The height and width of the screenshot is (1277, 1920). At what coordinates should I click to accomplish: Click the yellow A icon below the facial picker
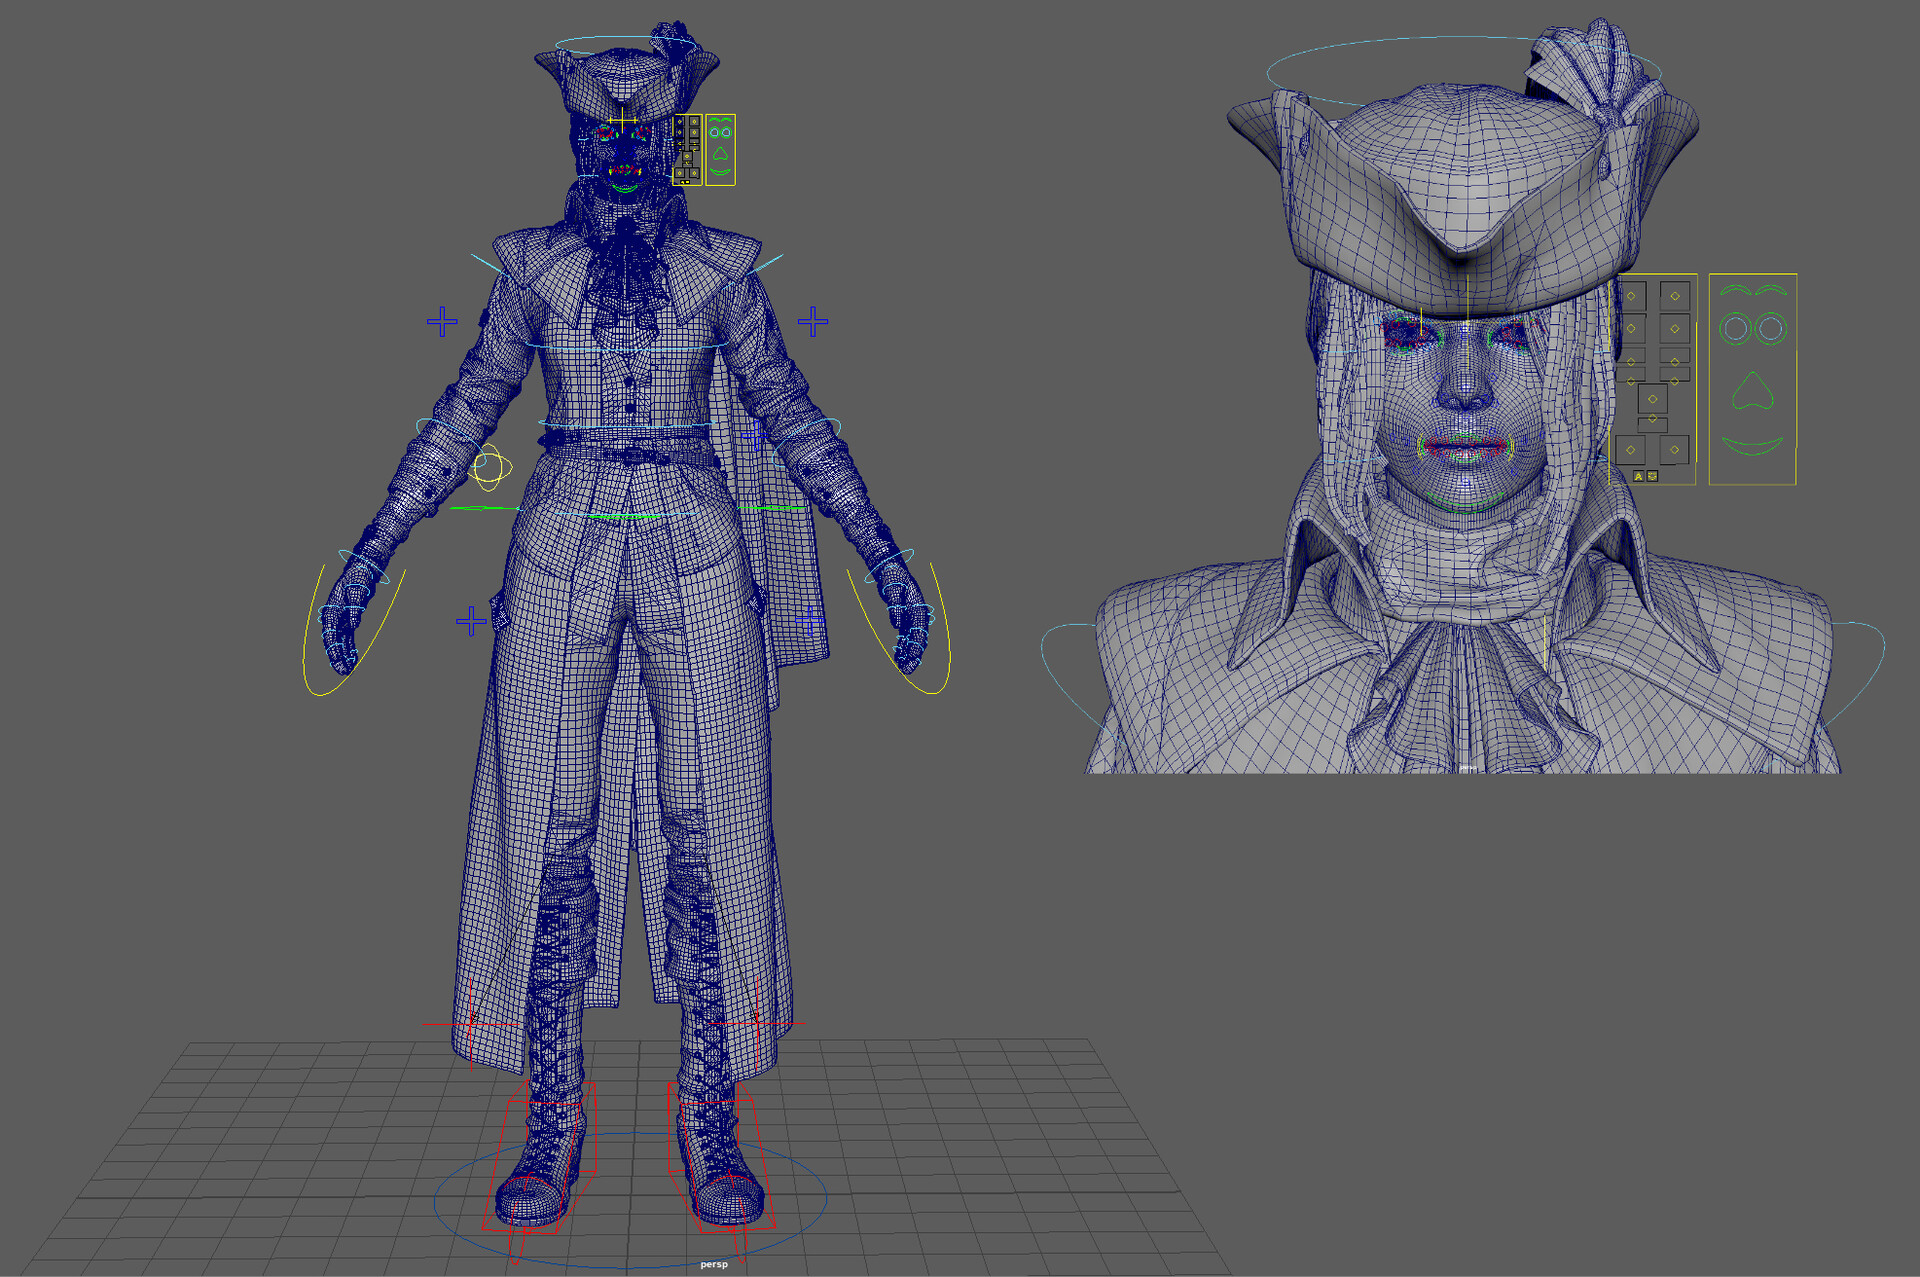pos(1638,476)
